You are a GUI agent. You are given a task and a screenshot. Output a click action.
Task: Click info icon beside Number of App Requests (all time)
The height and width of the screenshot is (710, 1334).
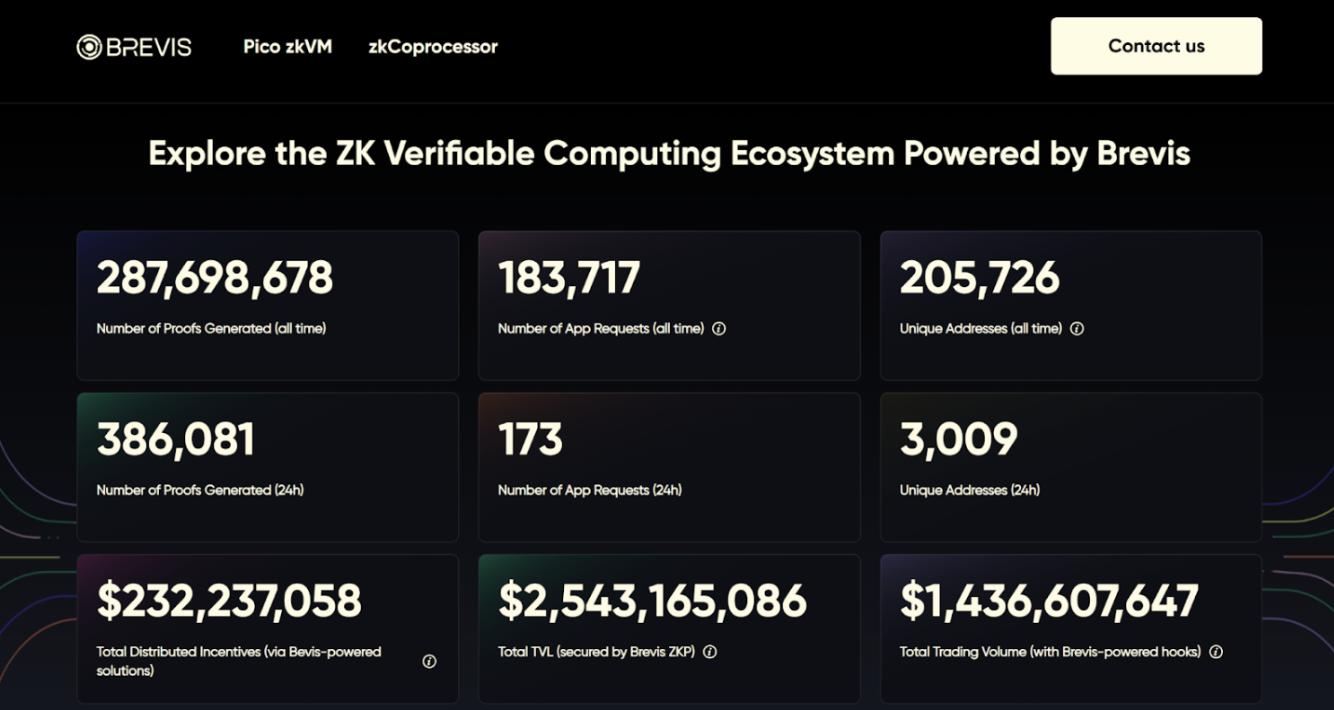[719, 328]
